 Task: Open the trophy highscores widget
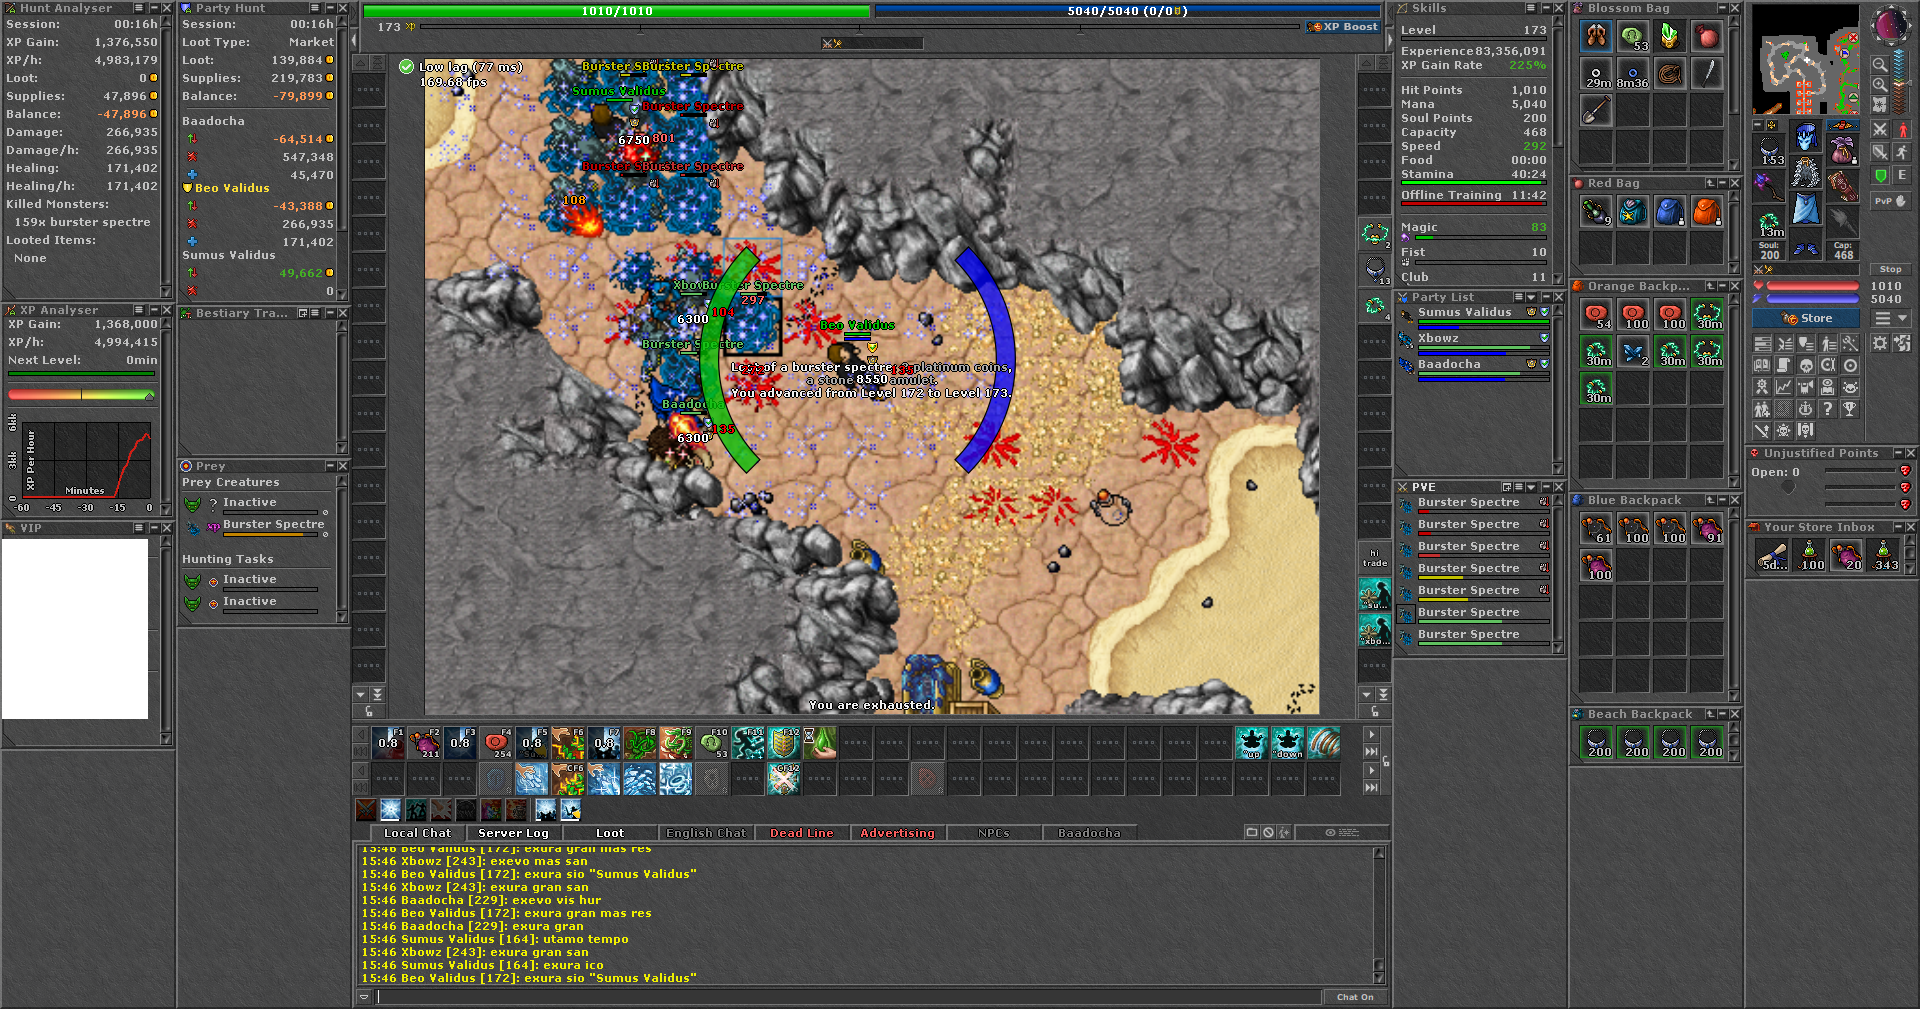pos(1850,408)
